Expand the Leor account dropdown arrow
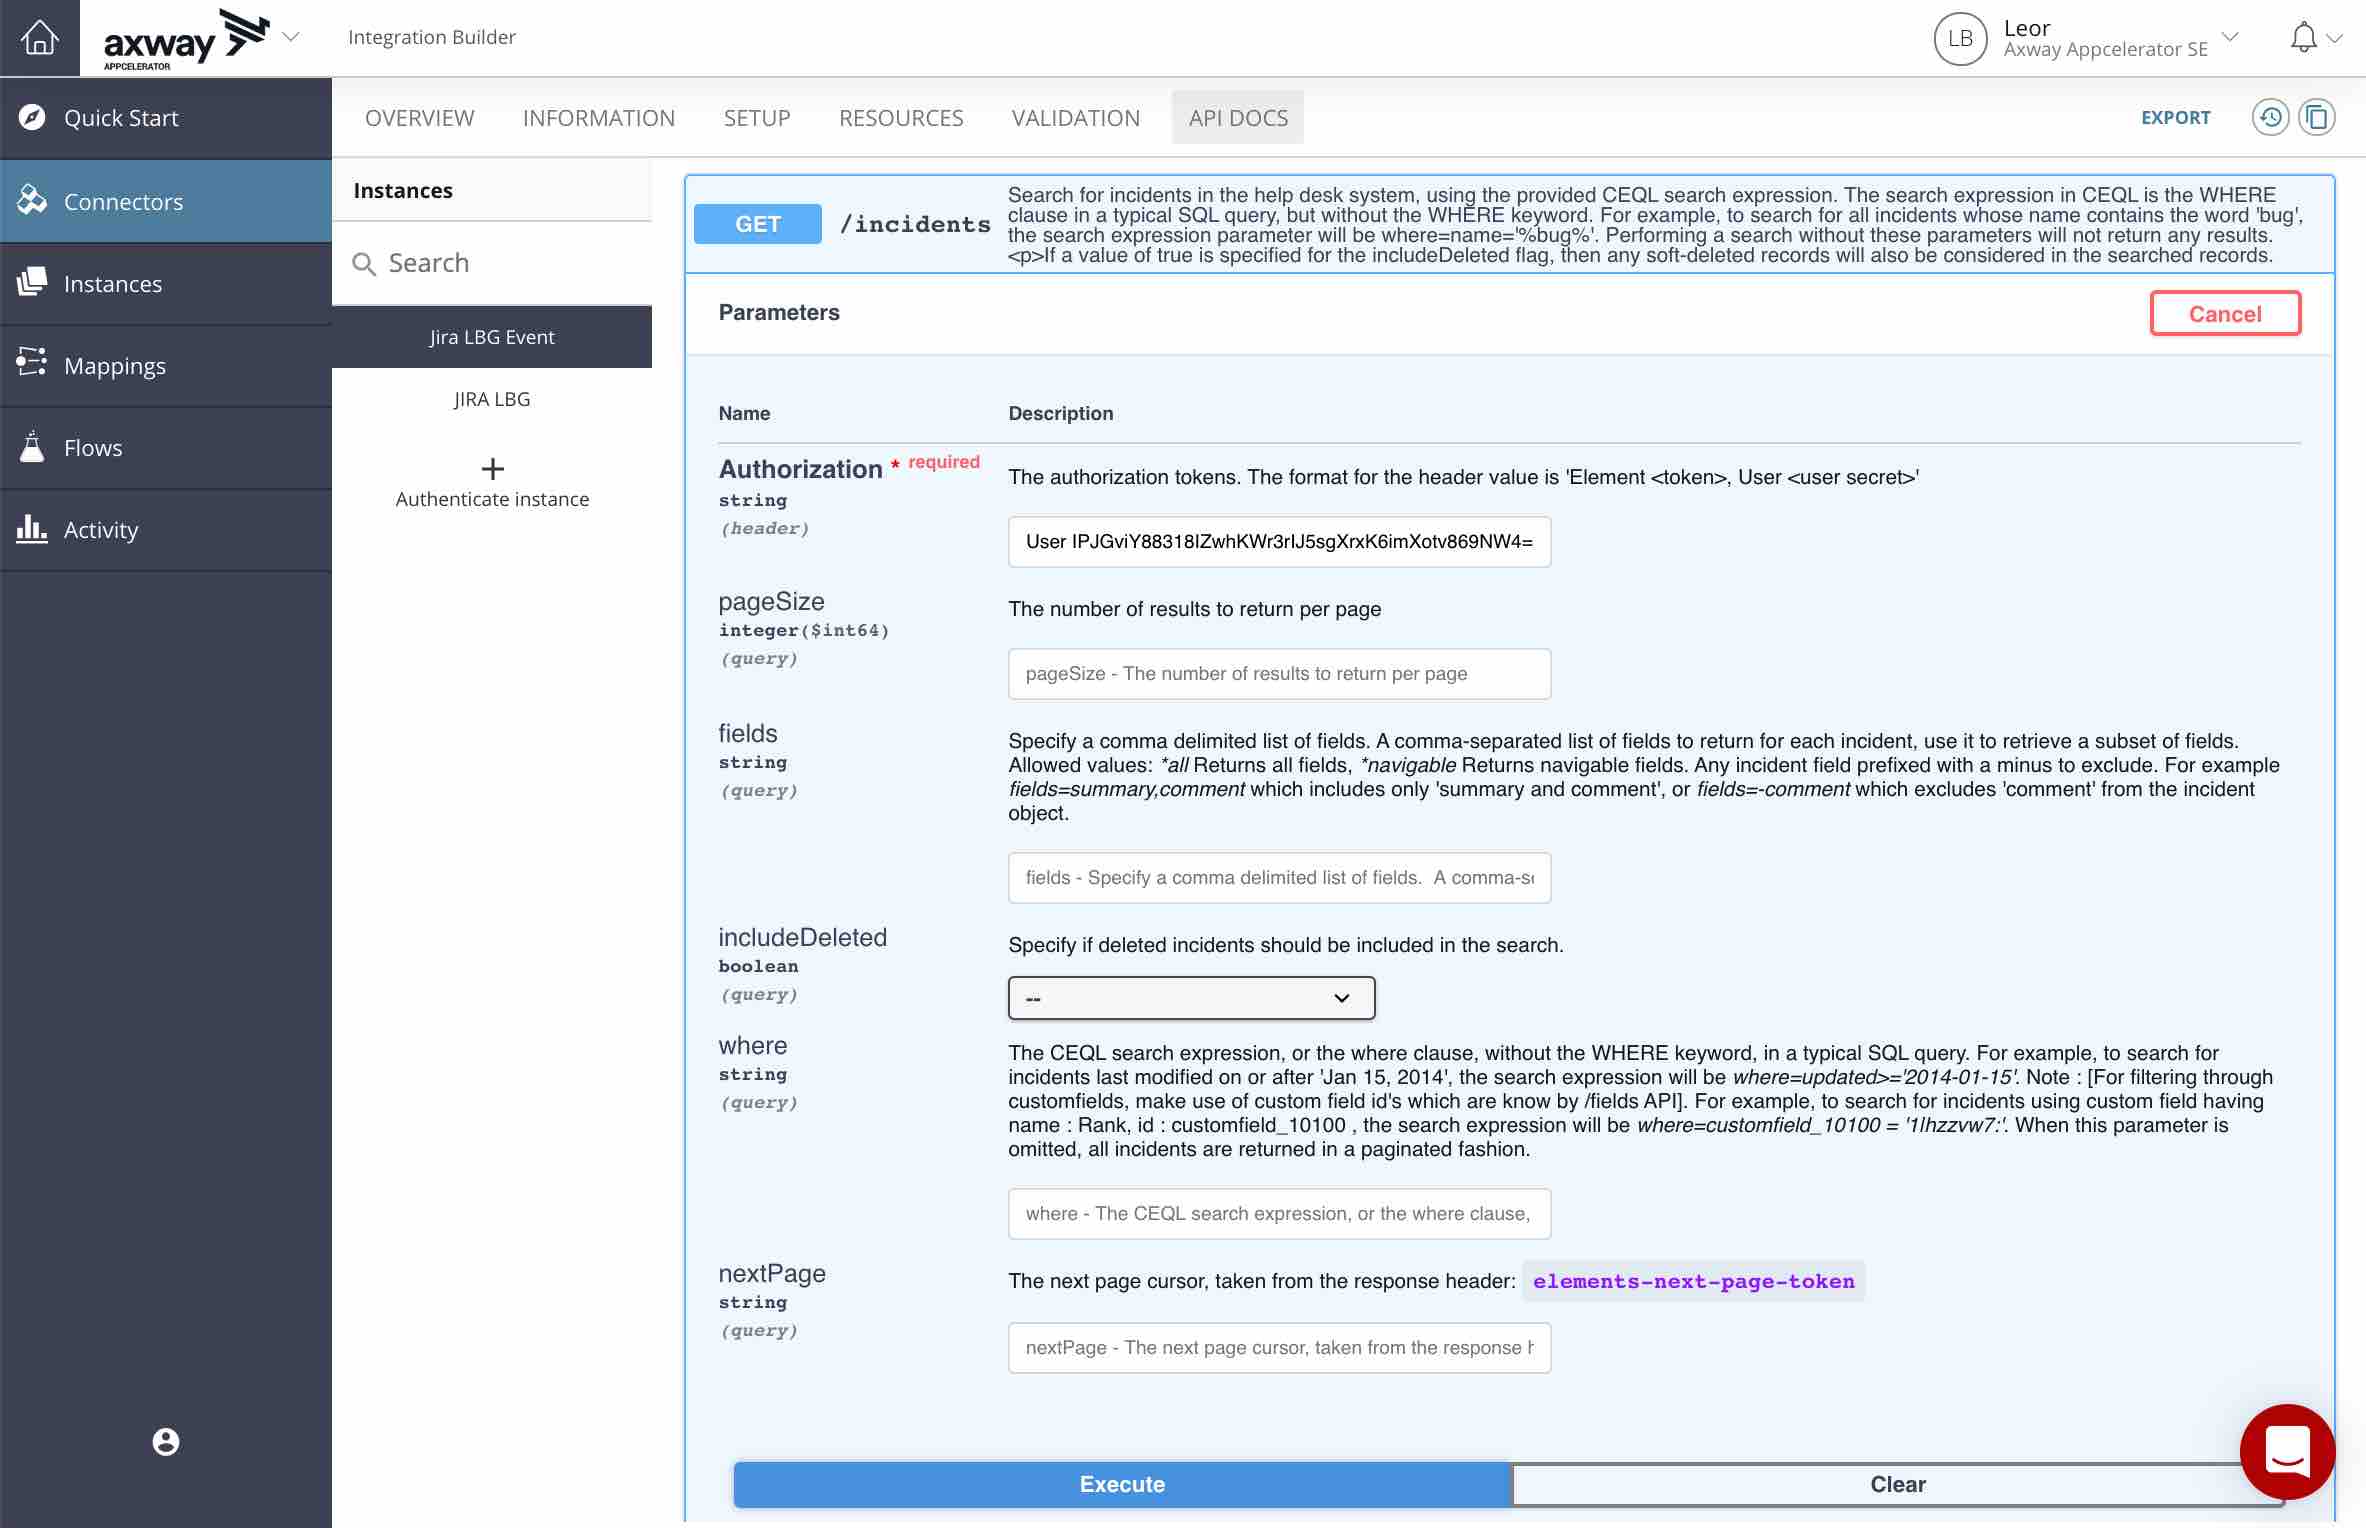Screen dimensions: 2366x1528 [2229, 37]
